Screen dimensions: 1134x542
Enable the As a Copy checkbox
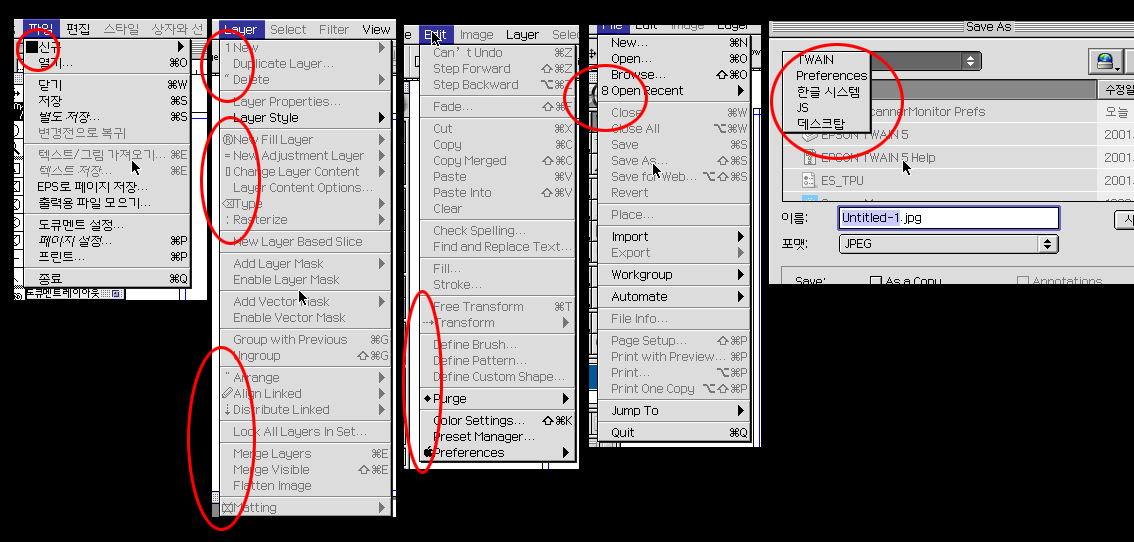pyautogui.click(x=876, y=282)
